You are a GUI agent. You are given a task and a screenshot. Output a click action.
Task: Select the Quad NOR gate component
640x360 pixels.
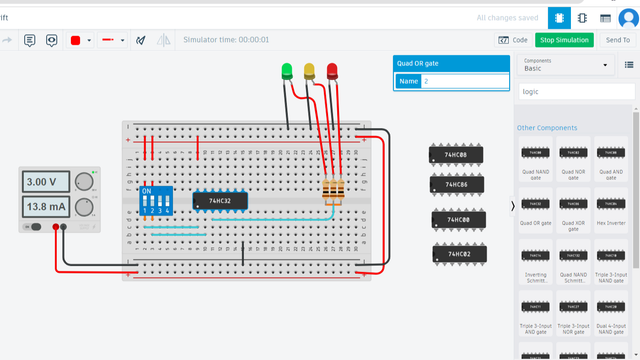573,160
